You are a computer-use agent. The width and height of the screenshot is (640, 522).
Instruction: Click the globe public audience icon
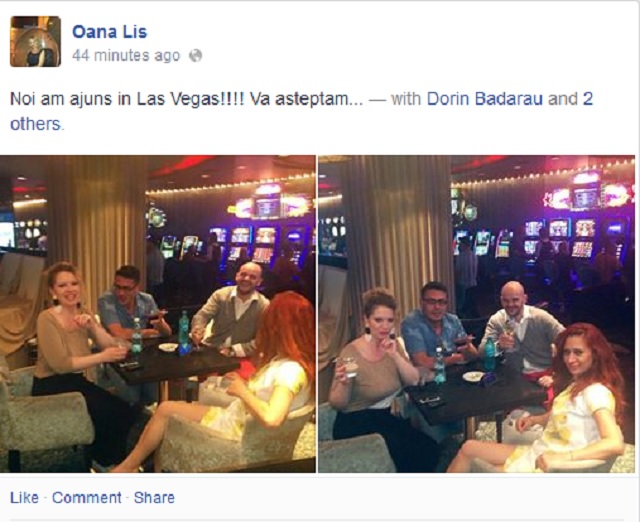click(x=196, y=56)
